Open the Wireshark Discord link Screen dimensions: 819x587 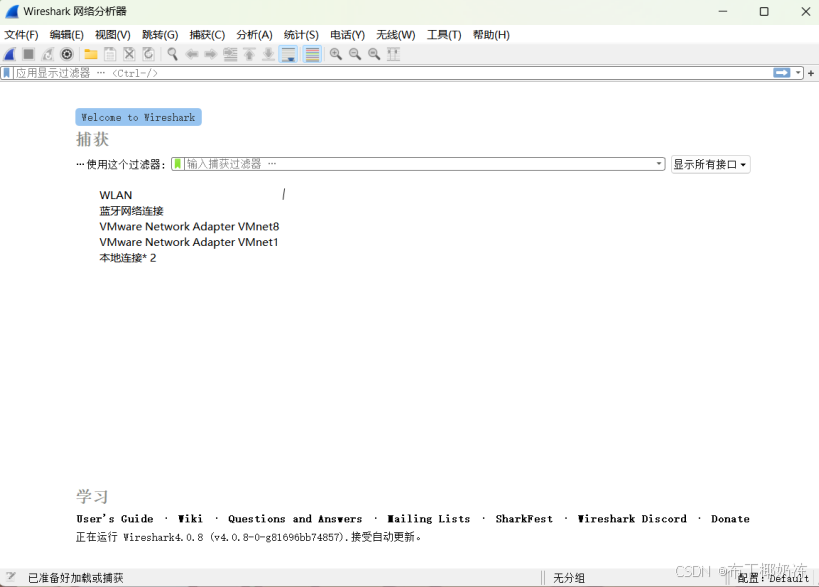click(x=632, y=519)
